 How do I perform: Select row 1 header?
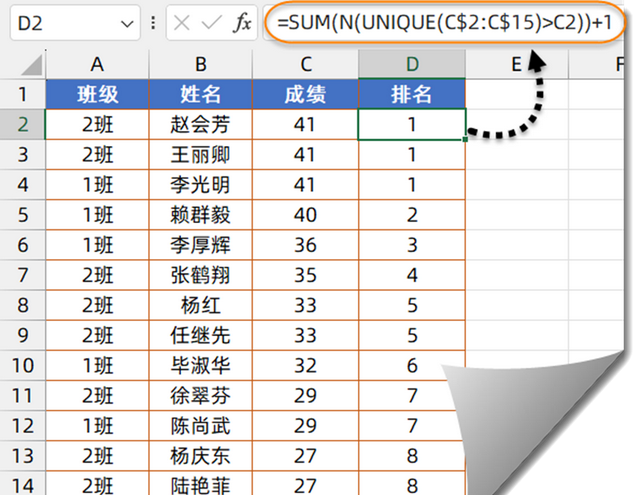pyautogui.click(x=22, y=94)
